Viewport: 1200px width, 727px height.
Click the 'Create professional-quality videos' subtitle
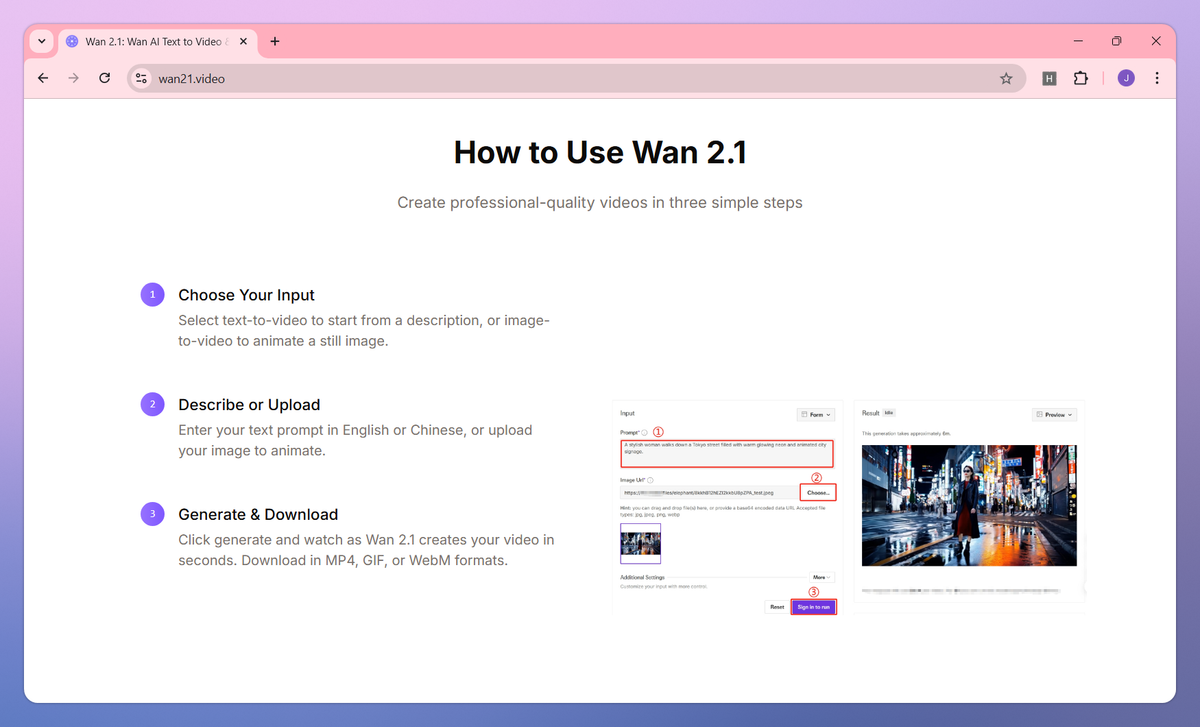click(x=600, y=202)
